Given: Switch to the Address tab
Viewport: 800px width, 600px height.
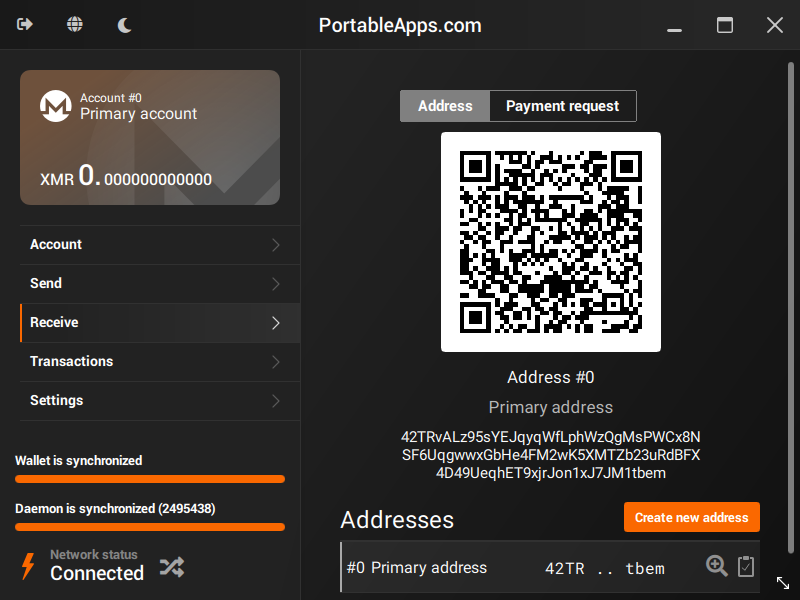Looking at the screenshot, I should (445, 106).
